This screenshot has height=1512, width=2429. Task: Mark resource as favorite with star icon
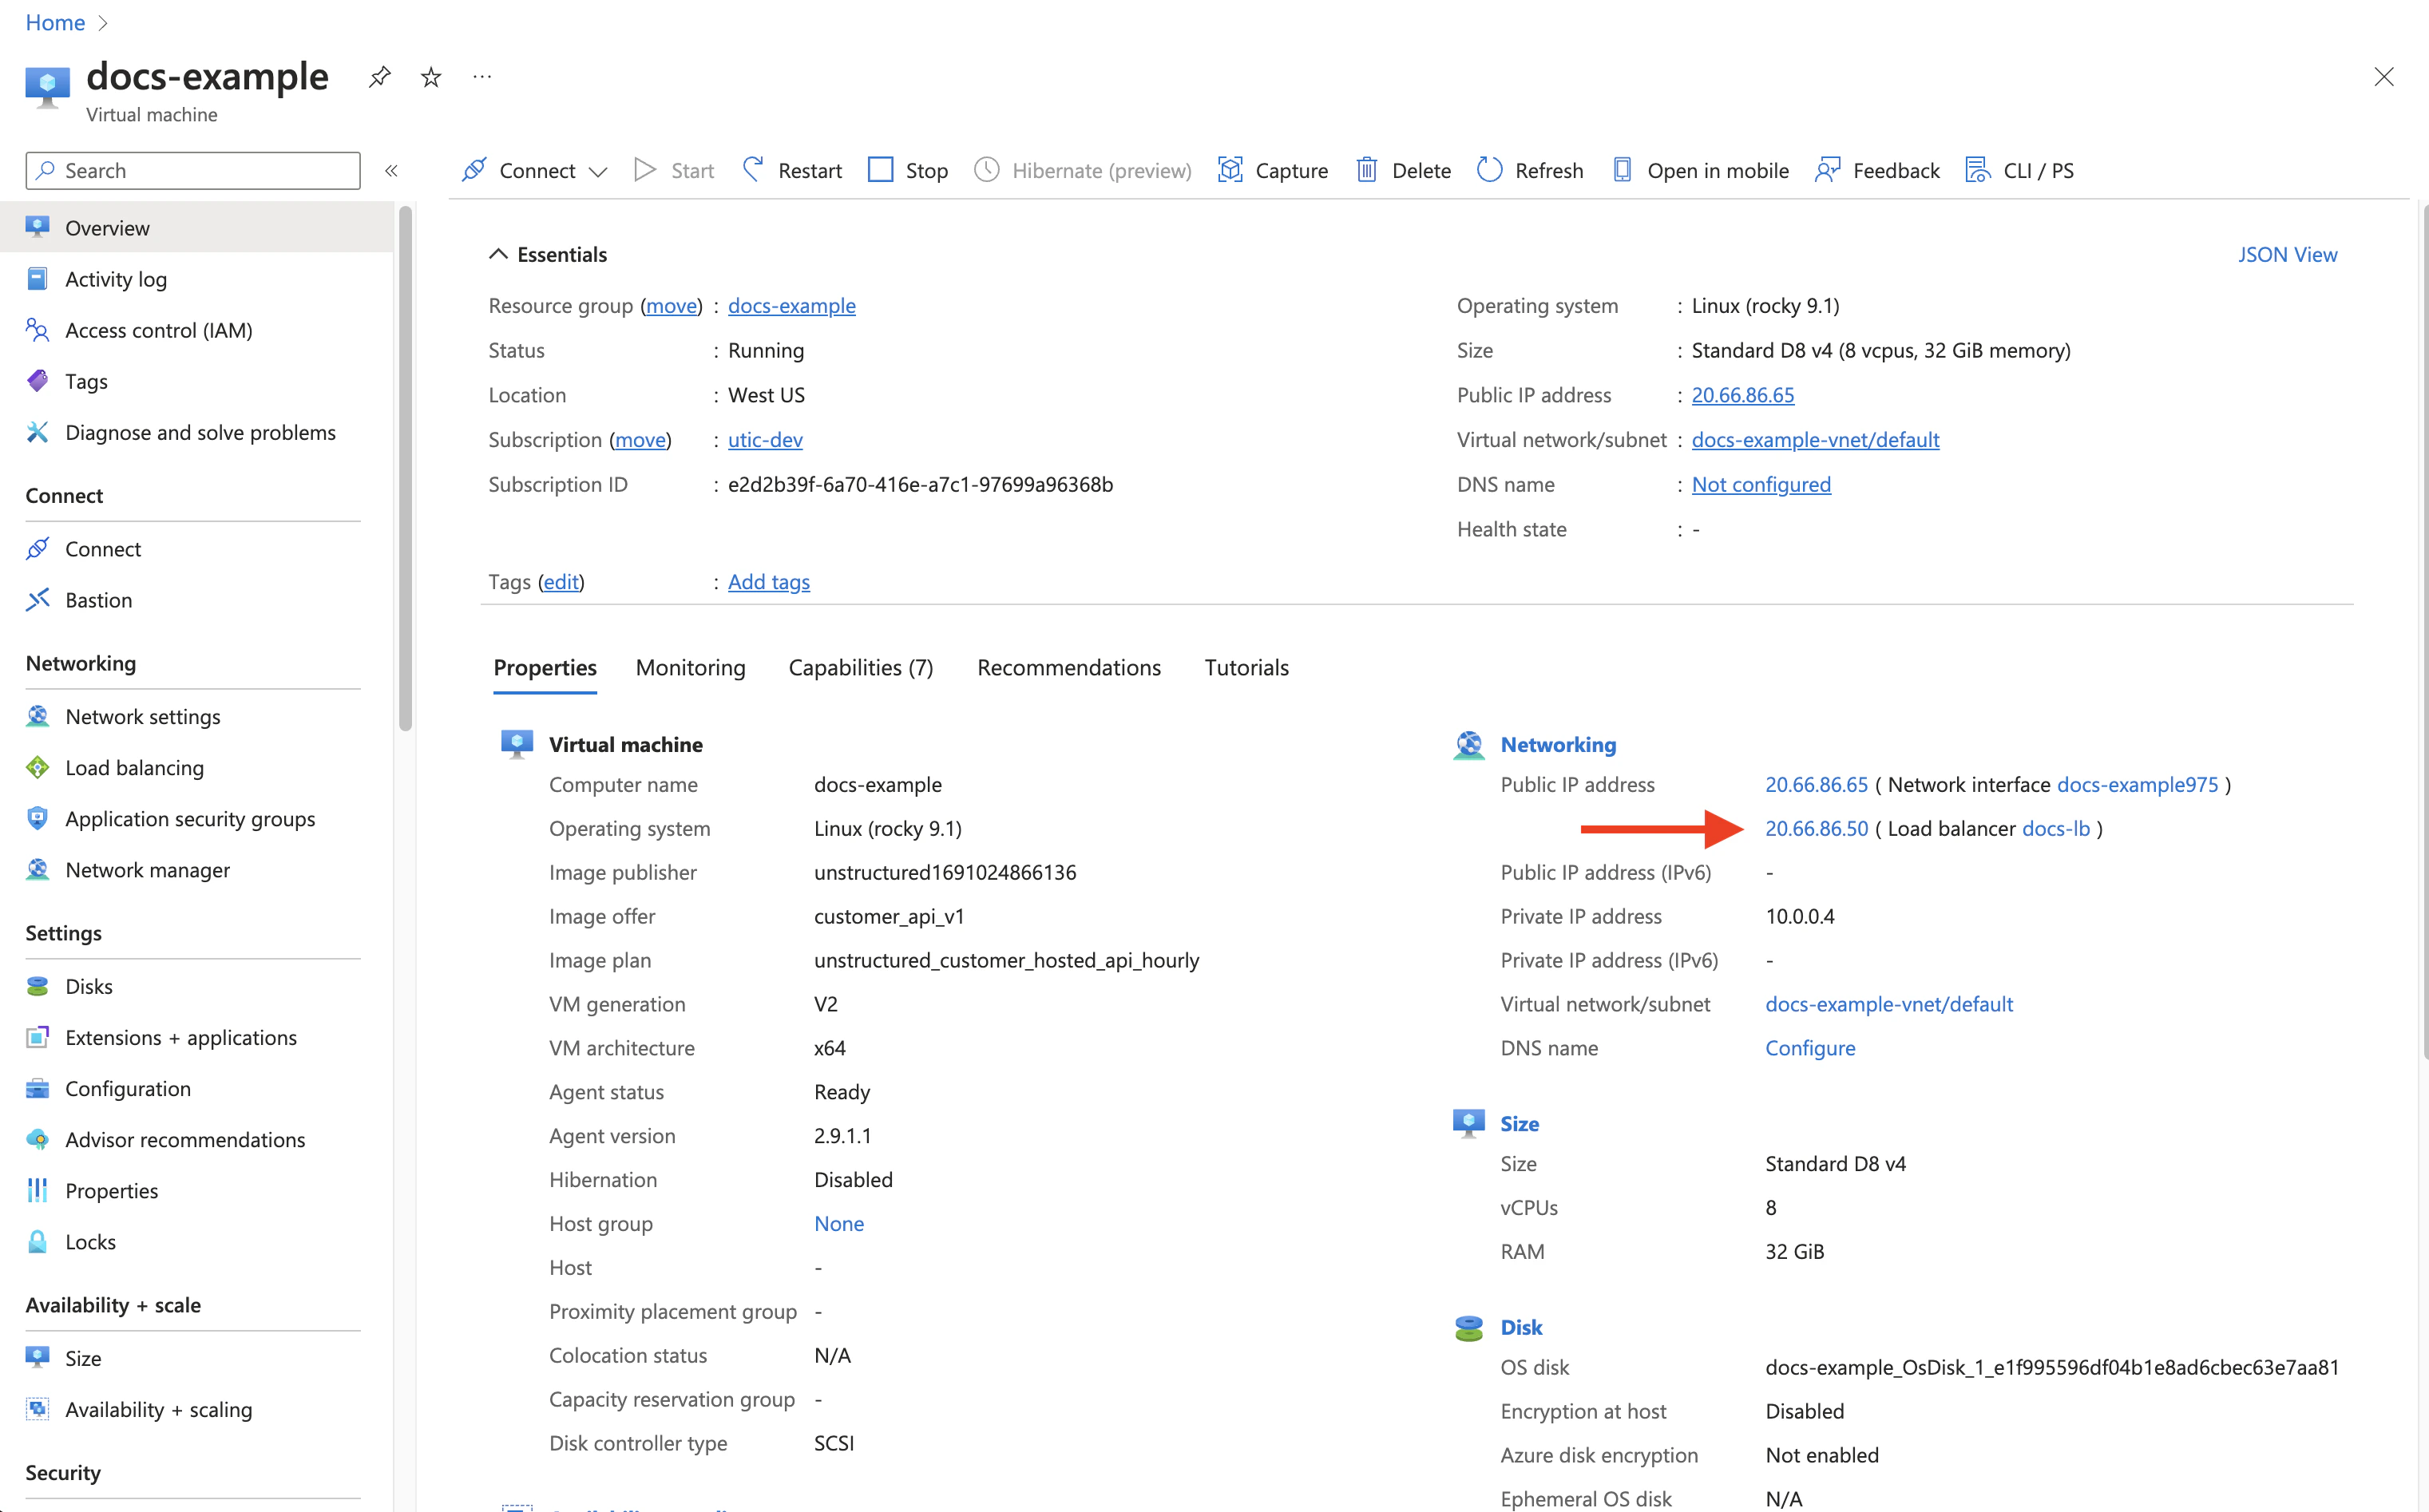(x=431, y=77)
